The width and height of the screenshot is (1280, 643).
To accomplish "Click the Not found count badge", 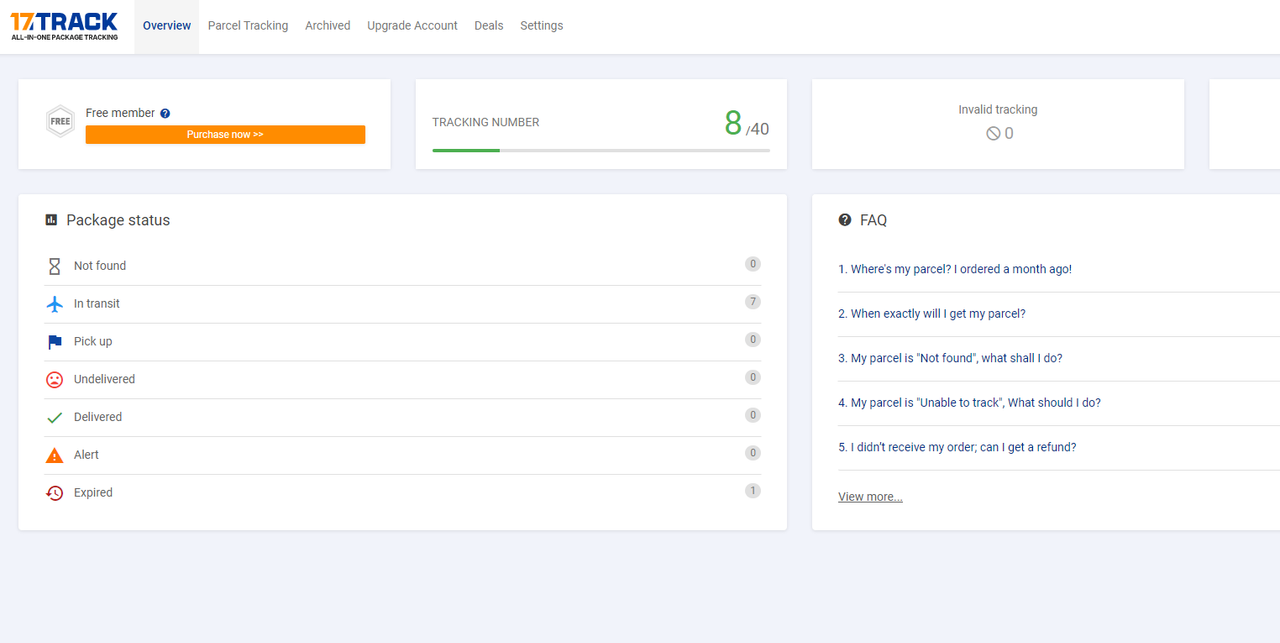I will pos(753,264).
